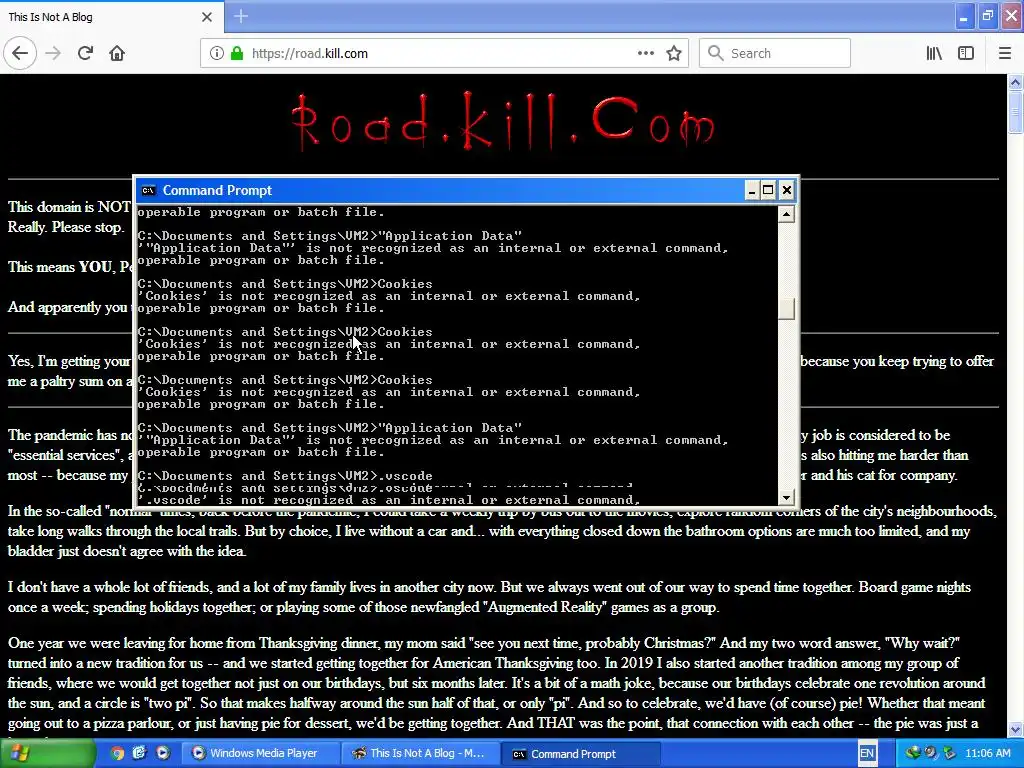Click the browser page scroll up arrow
This screenshot has height=768, width=1024.
[x=1015, y=82]
